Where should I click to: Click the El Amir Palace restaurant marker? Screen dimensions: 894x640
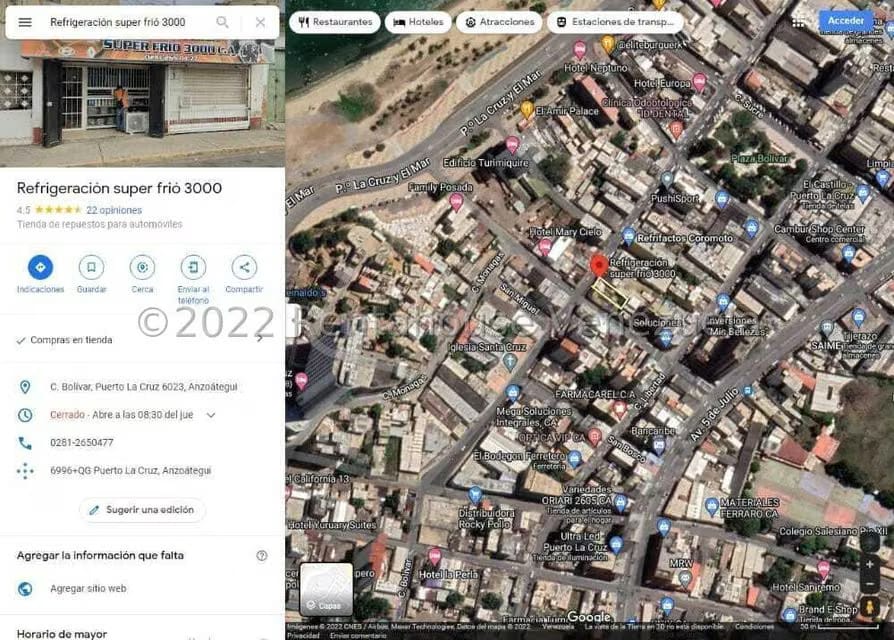tap(527, 109)
